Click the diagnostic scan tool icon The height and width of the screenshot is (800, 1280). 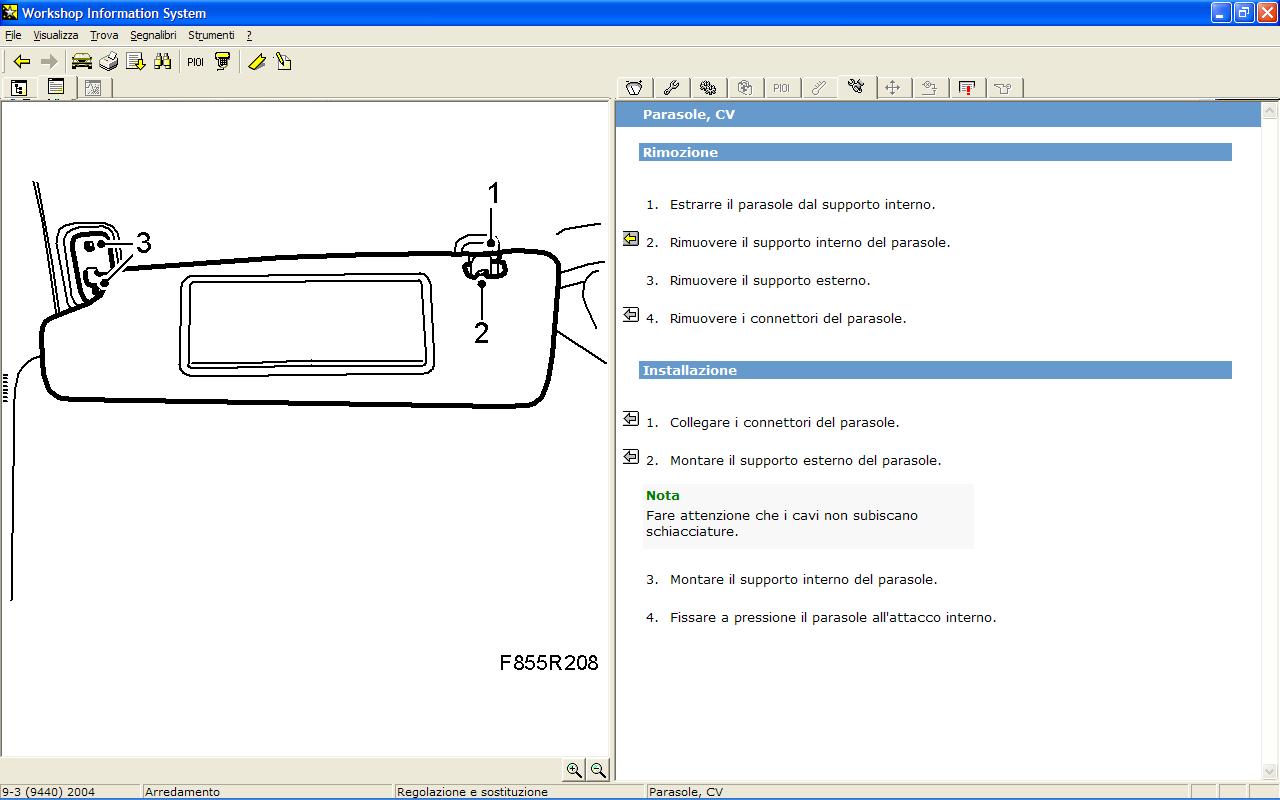223,62
